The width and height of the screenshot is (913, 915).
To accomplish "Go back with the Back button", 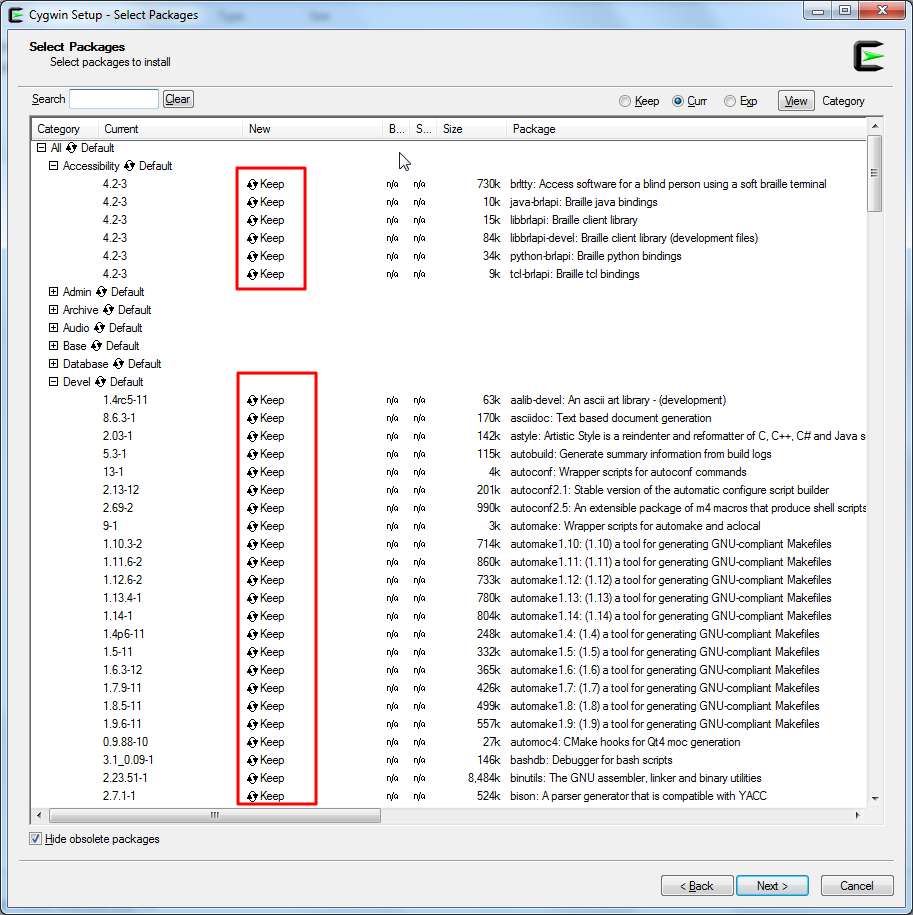I will 697,886.
